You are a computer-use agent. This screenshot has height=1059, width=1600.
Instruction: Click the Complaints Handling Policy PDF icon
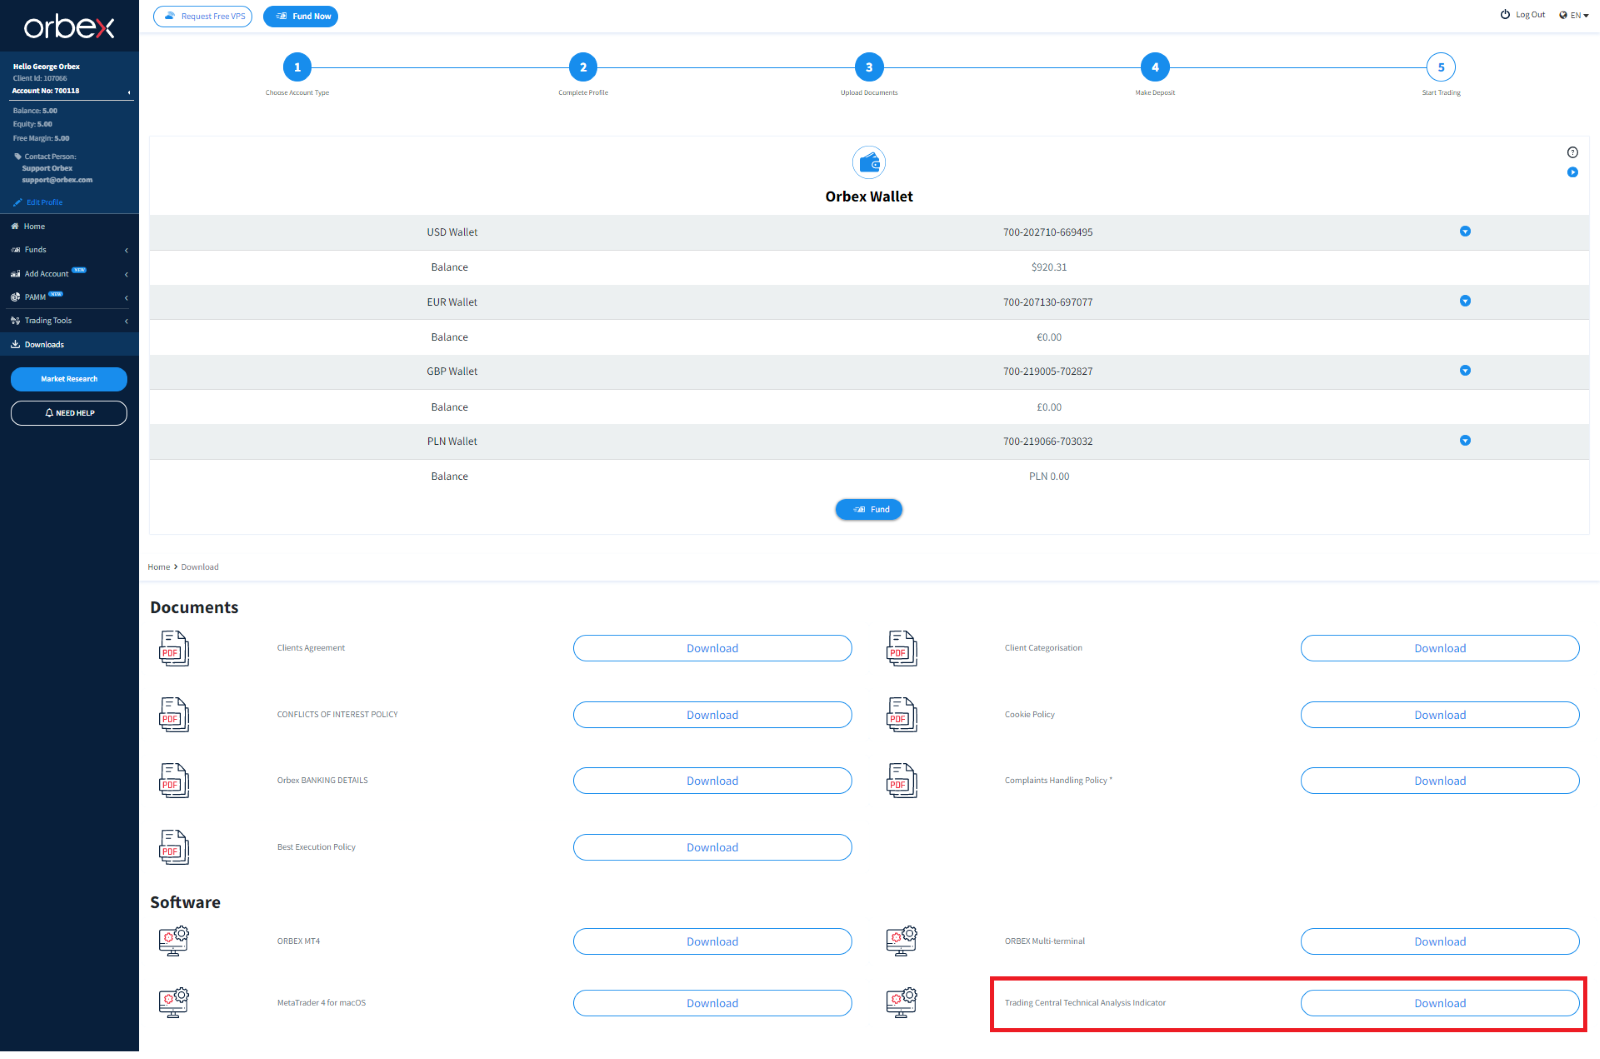pyautogui.click(x=902, y=781)
